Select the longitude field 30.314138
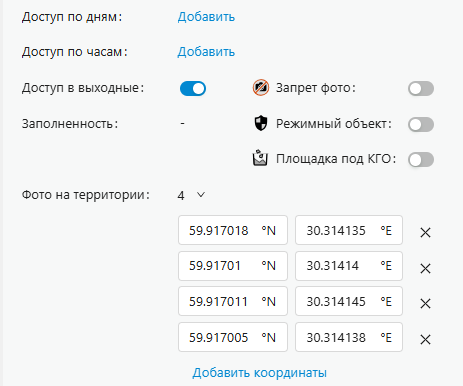This screenshot has height=386, width=463. pos(349,337)
